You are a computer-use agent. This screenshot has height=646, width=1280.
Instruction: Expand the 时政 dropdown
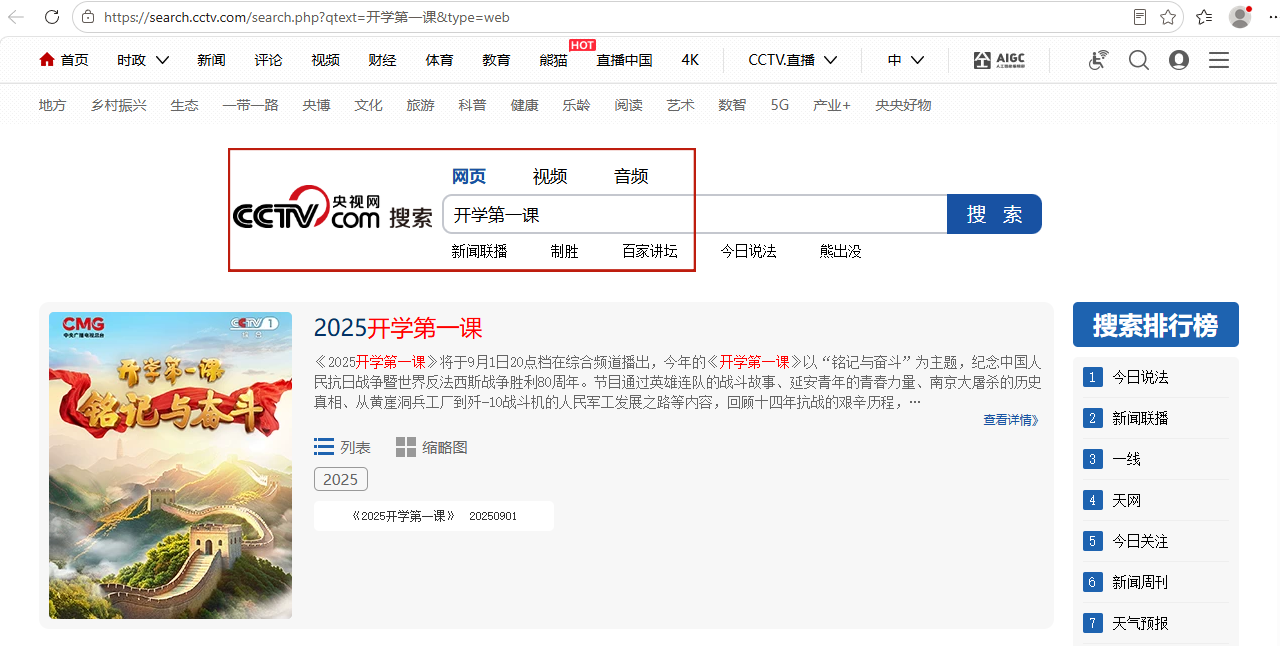point(143,60)
